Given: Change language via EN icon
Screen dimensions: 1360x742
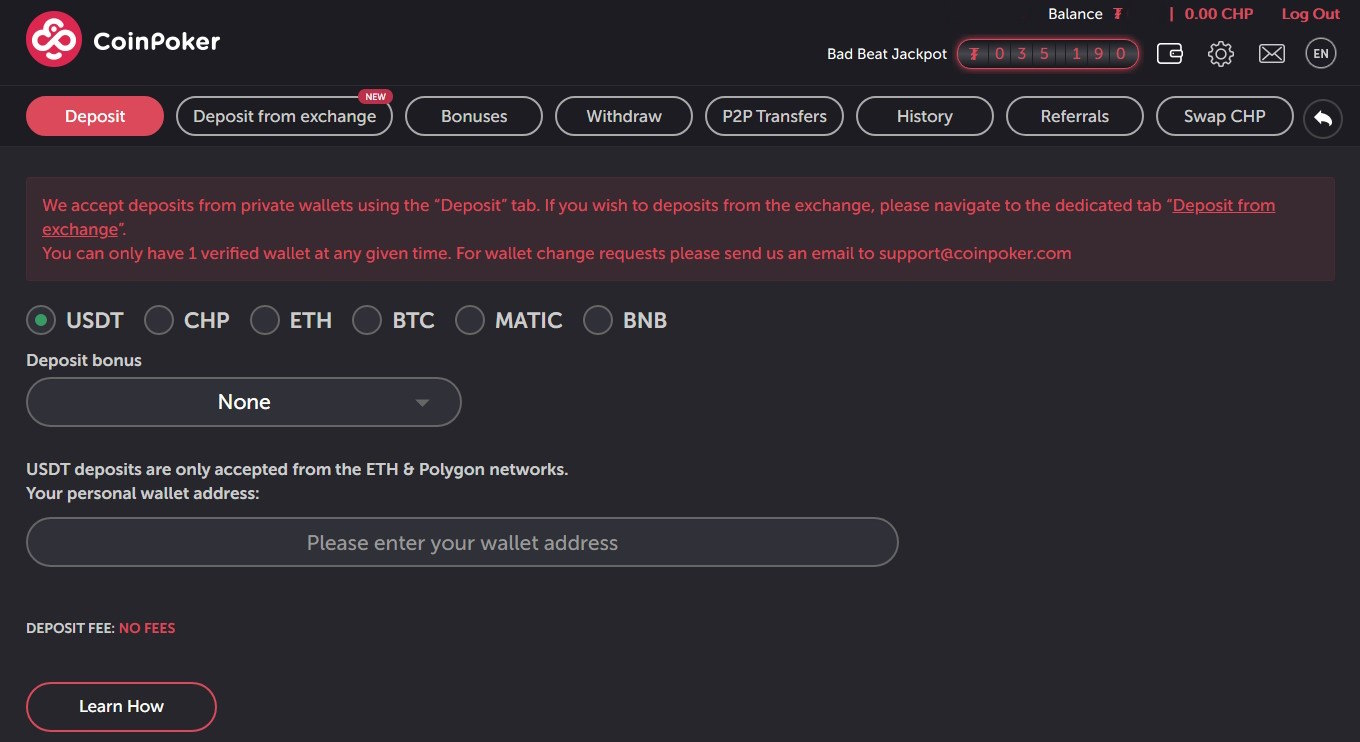Looking at the screenshot, I should (1321, 54).
